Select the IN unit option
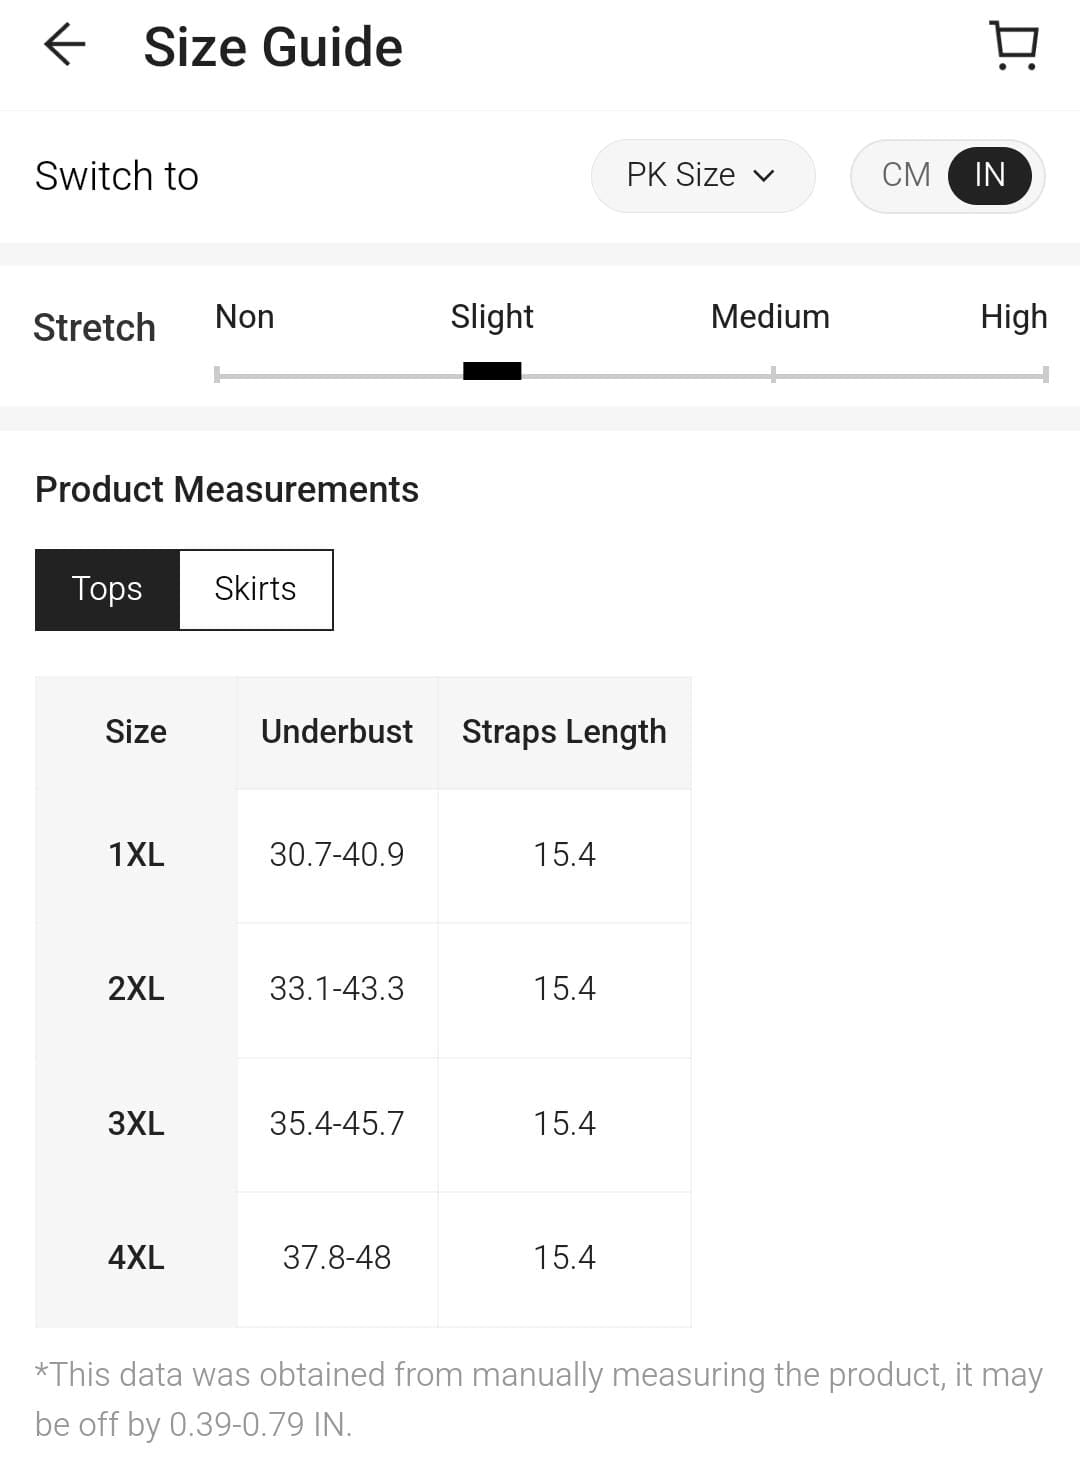The height and width of the screenshot is (1482, 1080). (989, 176)
